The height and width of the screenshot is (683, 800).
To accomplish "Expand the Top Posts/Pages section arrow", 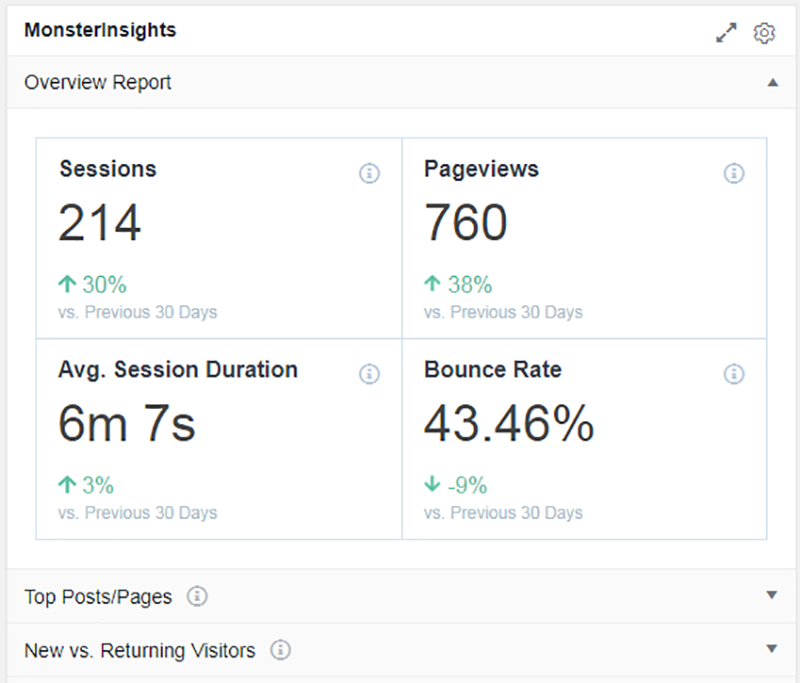I will [771, 595].
